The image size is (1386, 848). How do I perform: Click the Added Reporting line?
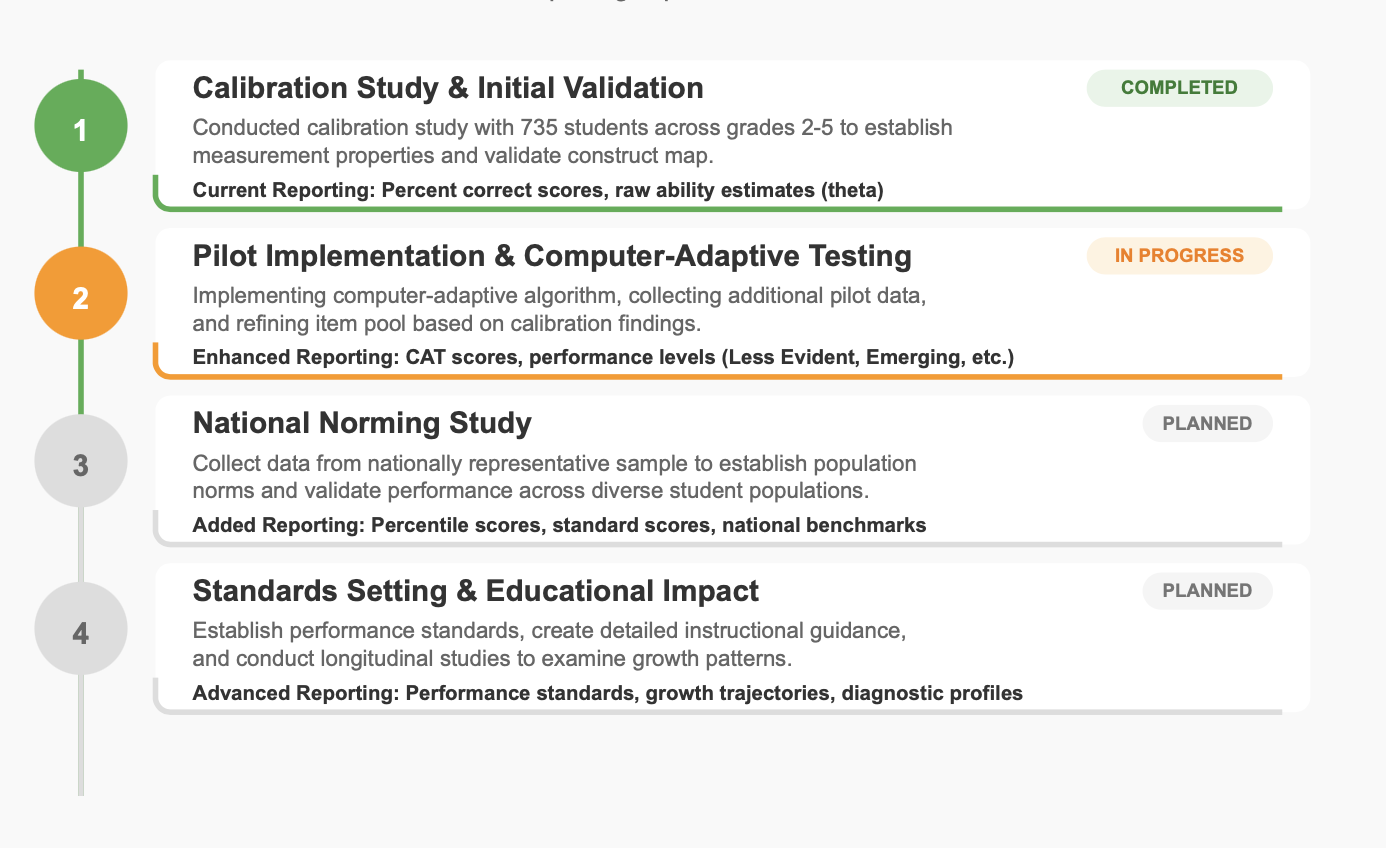click(559, 525)
